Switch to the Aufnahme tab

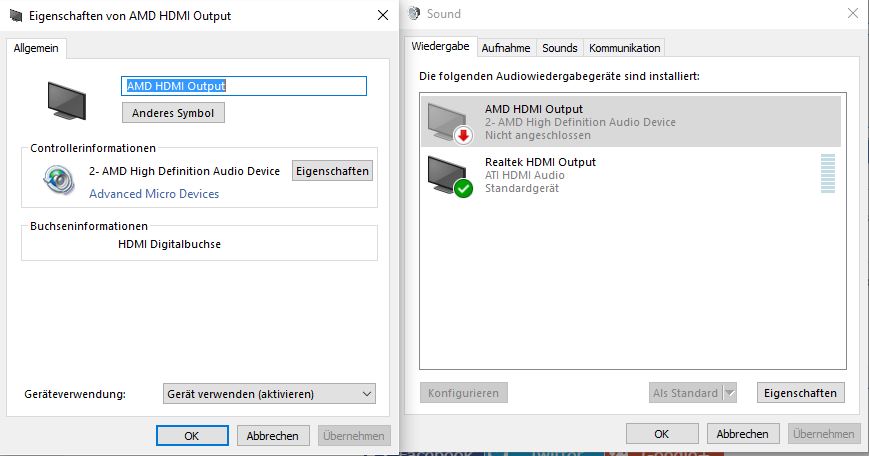[x=505, y=48]
